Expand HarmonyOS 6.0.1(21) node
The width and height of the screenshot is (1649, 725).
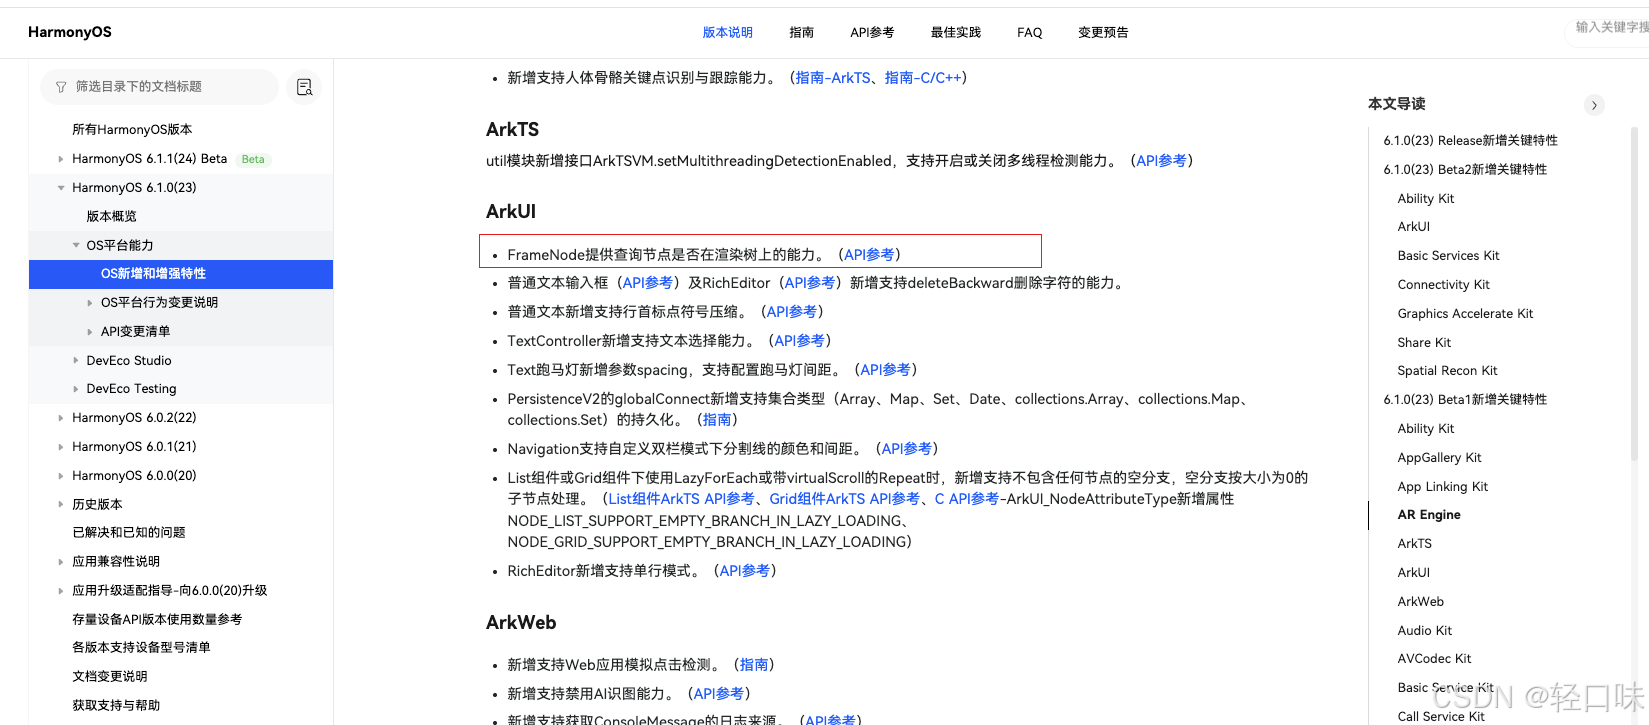60,447
